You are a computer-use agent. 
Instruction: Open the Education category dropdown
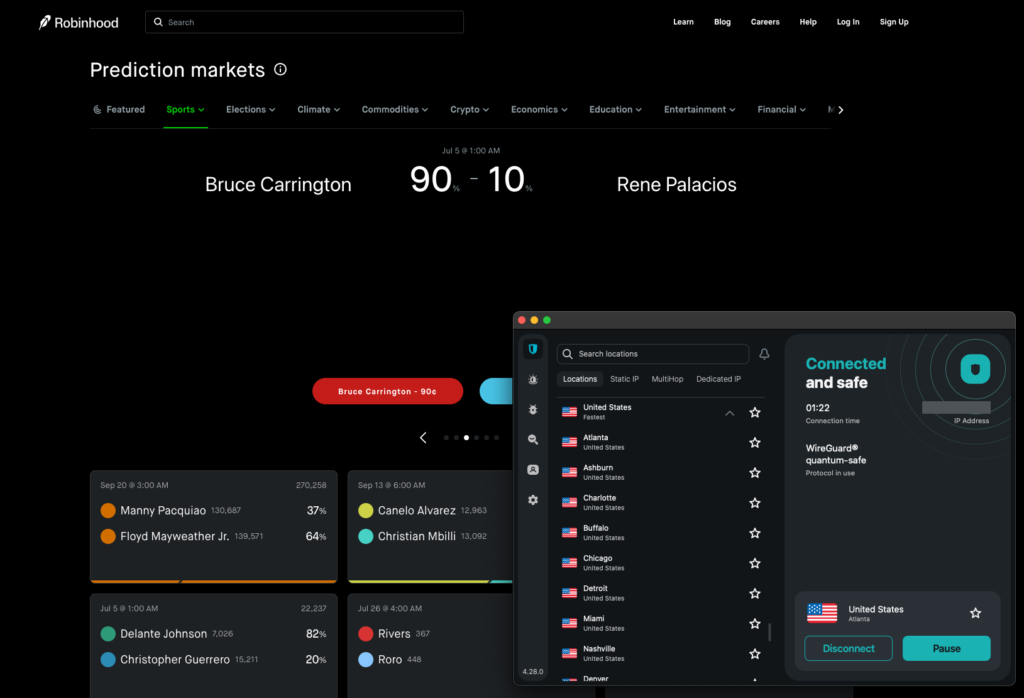pos(615,110)
